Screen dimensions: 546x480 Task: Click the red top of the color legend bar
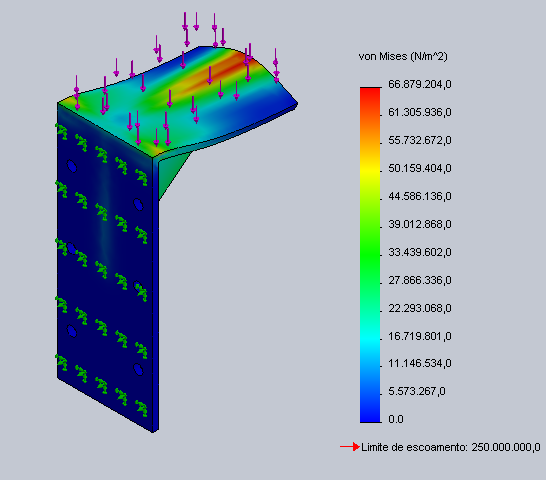(x=370, y=93)
